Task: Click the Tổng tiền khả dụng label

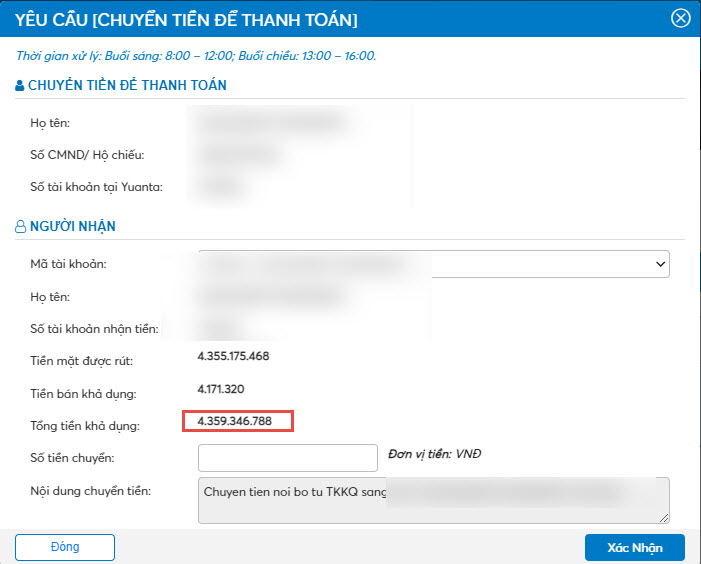Action: [x=85, y=426]
